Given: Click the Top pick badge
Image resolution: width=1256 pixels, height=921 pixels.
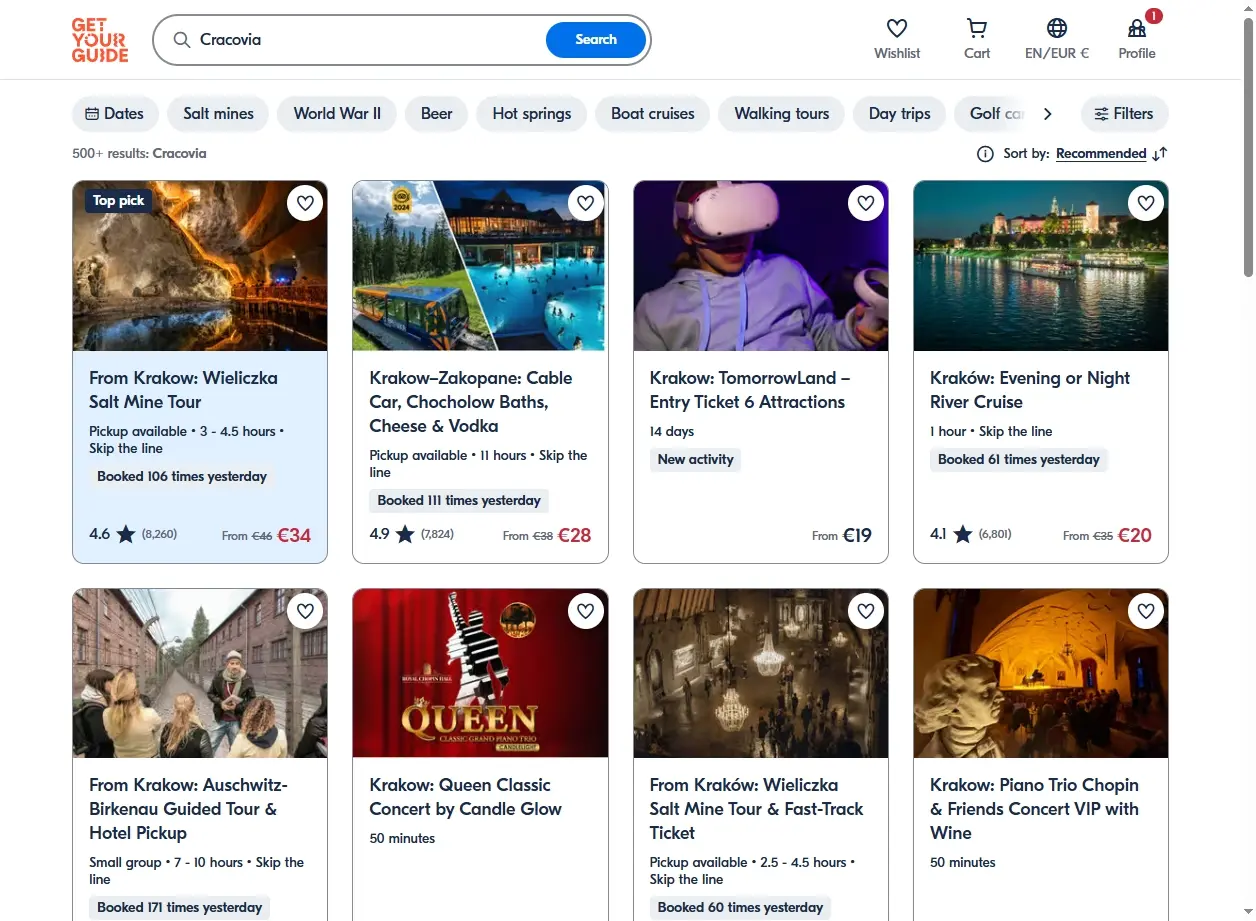Looking at the screenshot, I should pyautogui.click(x=118, y=201).
